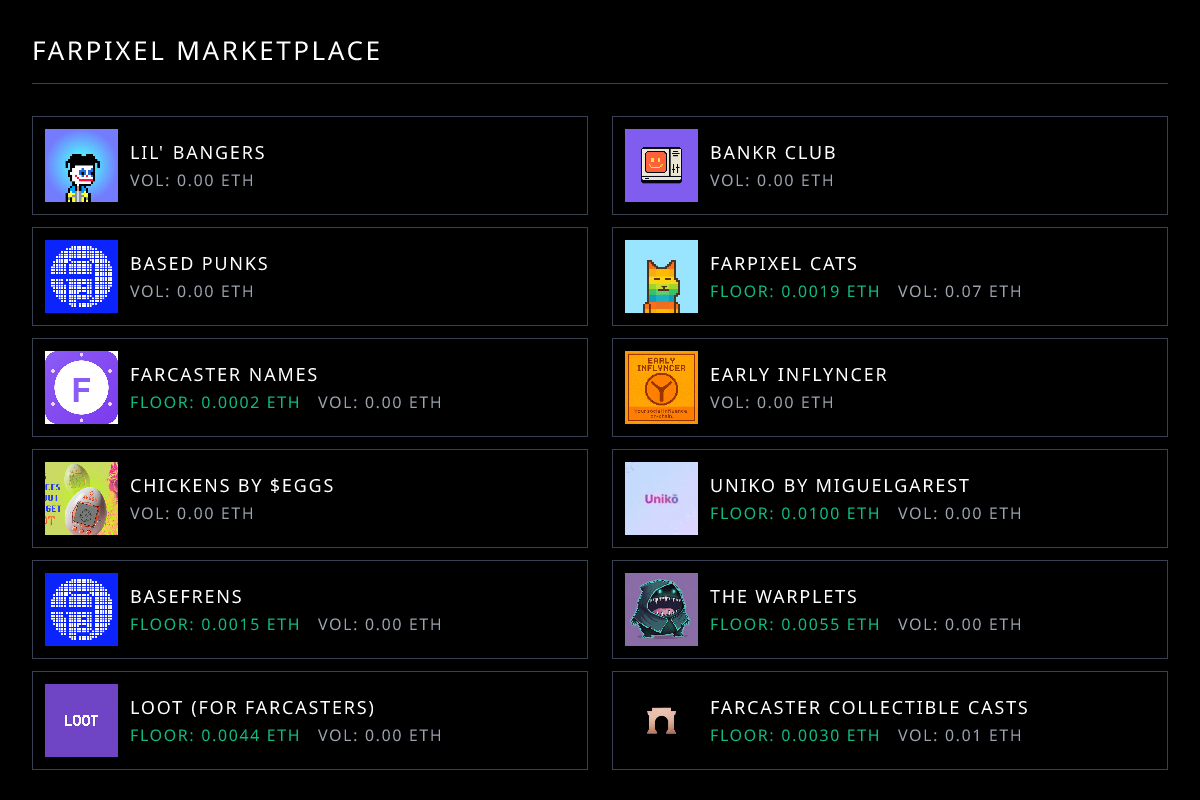Click the Lil' Bangers pixel character icon
This screenshot has width=1200, height=800.
(x=81, y=166)
